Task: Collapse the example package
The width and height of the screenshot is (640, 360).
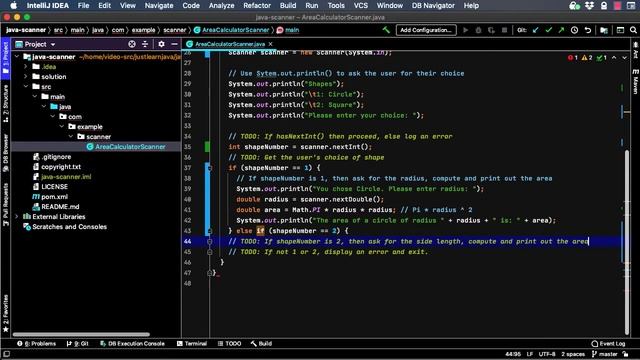Action: point(62,127)
